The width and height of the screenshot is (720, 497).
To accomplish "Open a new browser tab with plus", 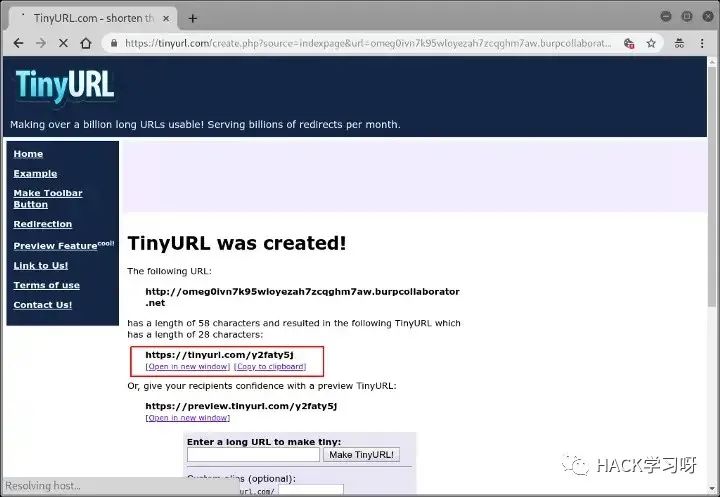I will click(x=193, y=17).
